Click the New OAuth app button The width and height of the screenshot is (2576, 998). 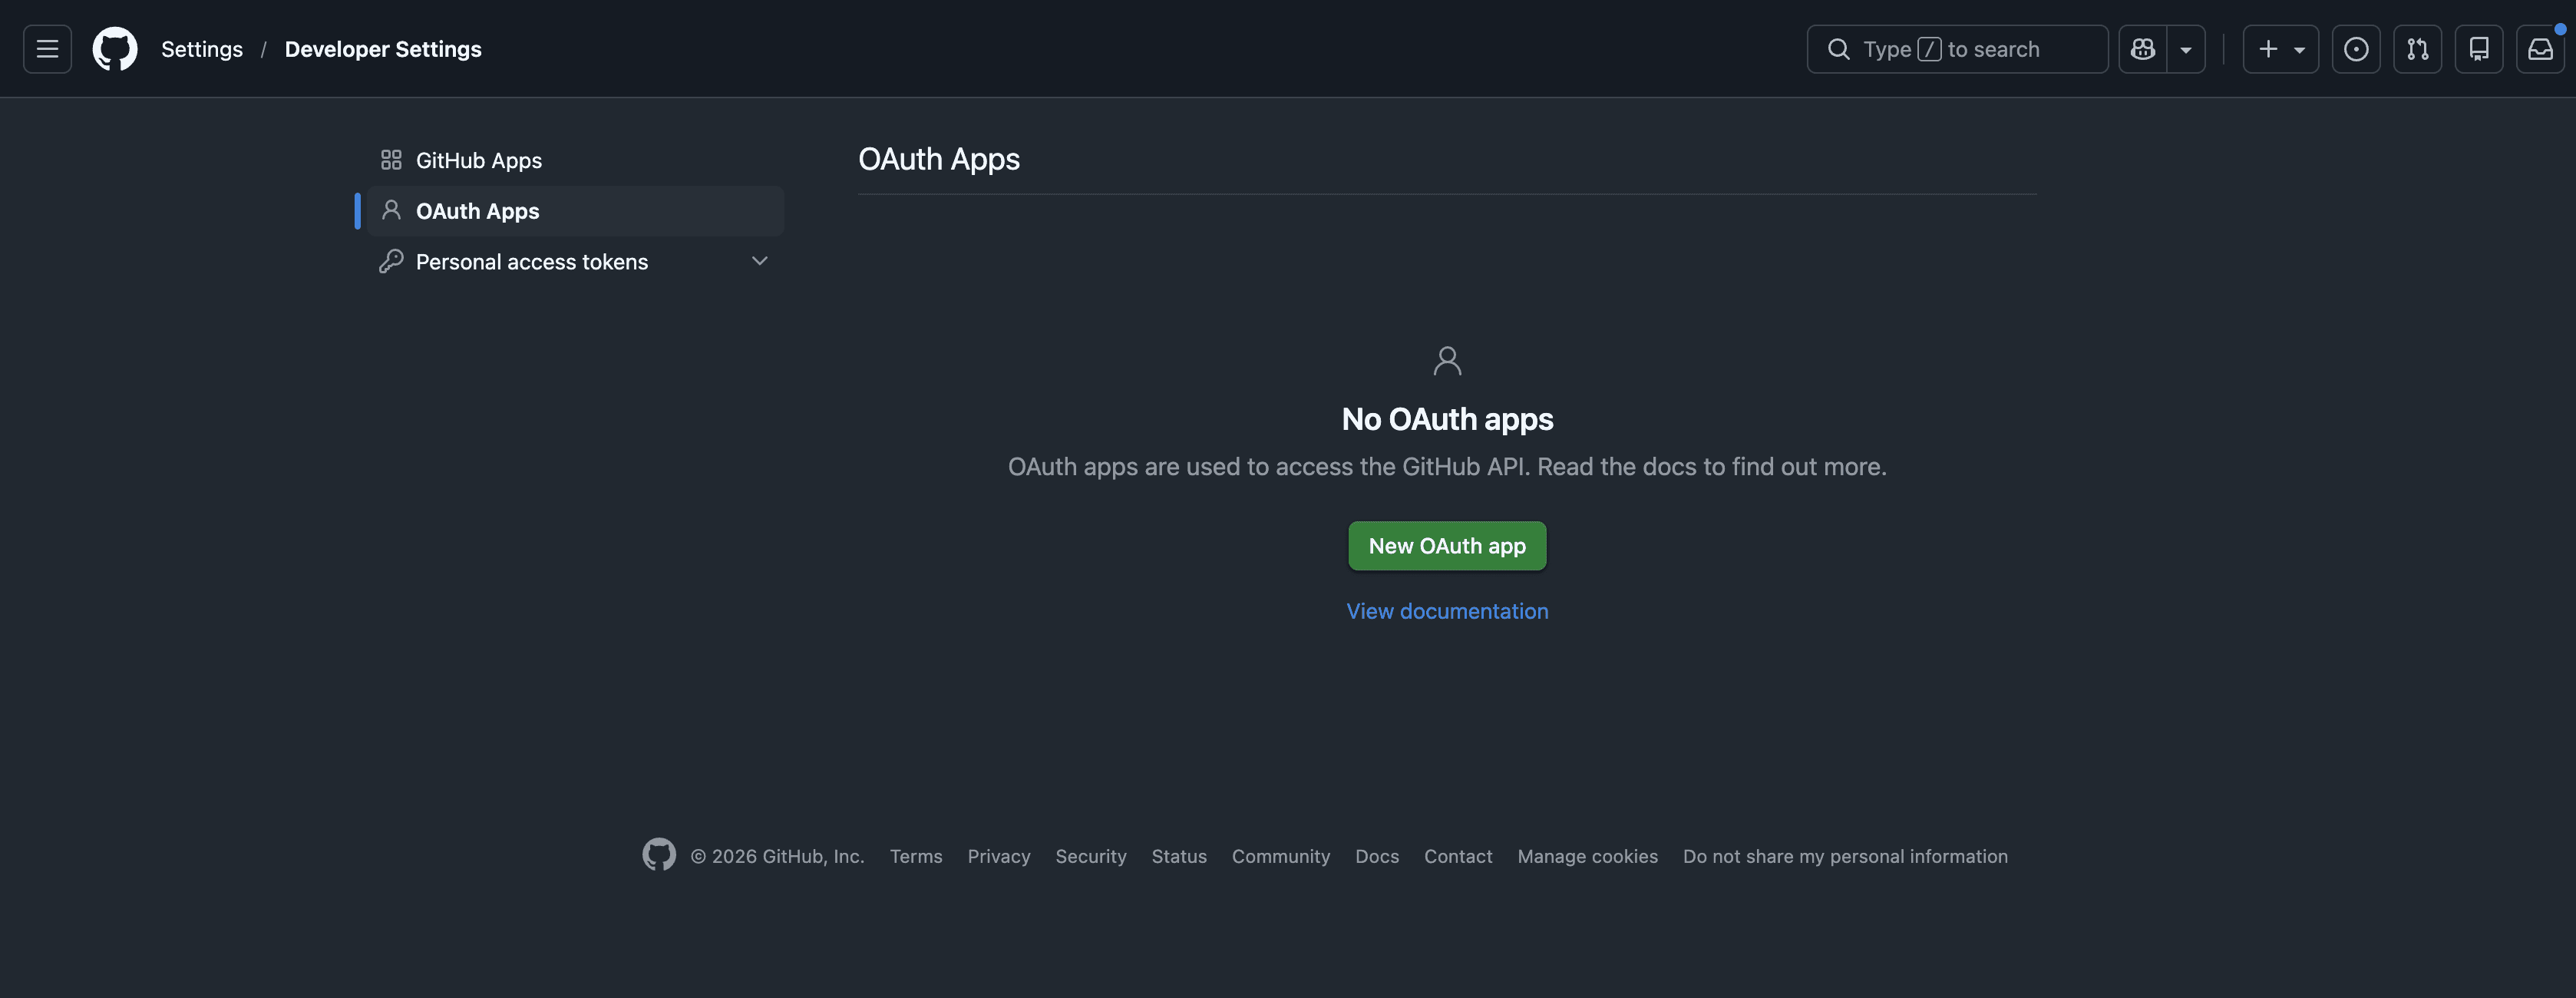pyautogui.click(x=1447, y=545)
